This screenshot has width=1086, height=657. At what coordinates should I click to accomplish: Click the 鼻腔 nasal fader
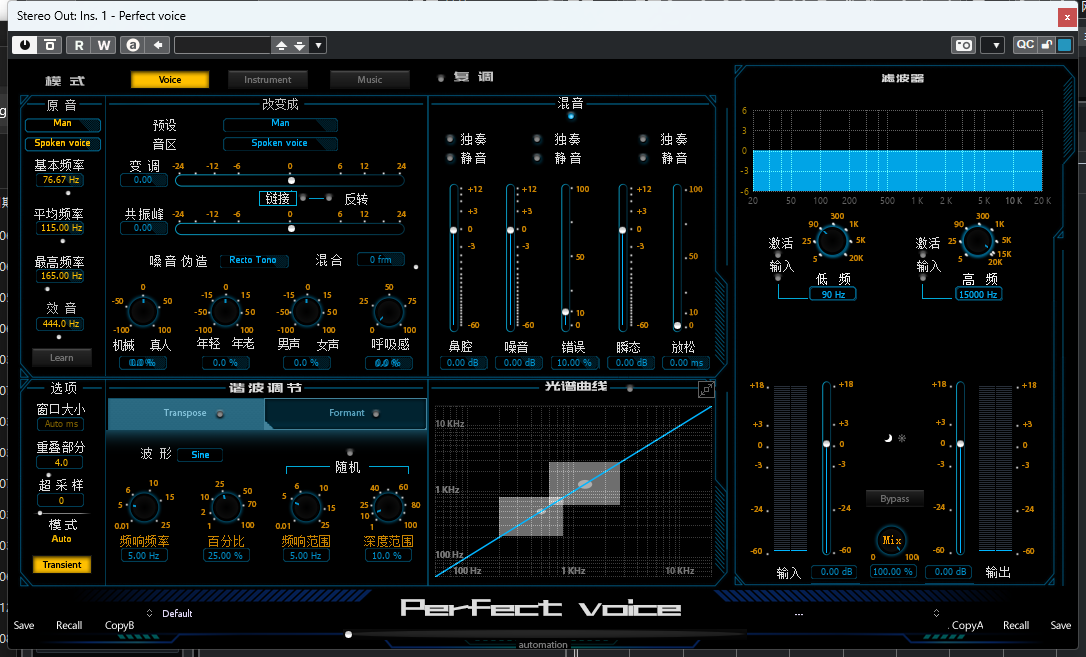(x=454, y=257)
